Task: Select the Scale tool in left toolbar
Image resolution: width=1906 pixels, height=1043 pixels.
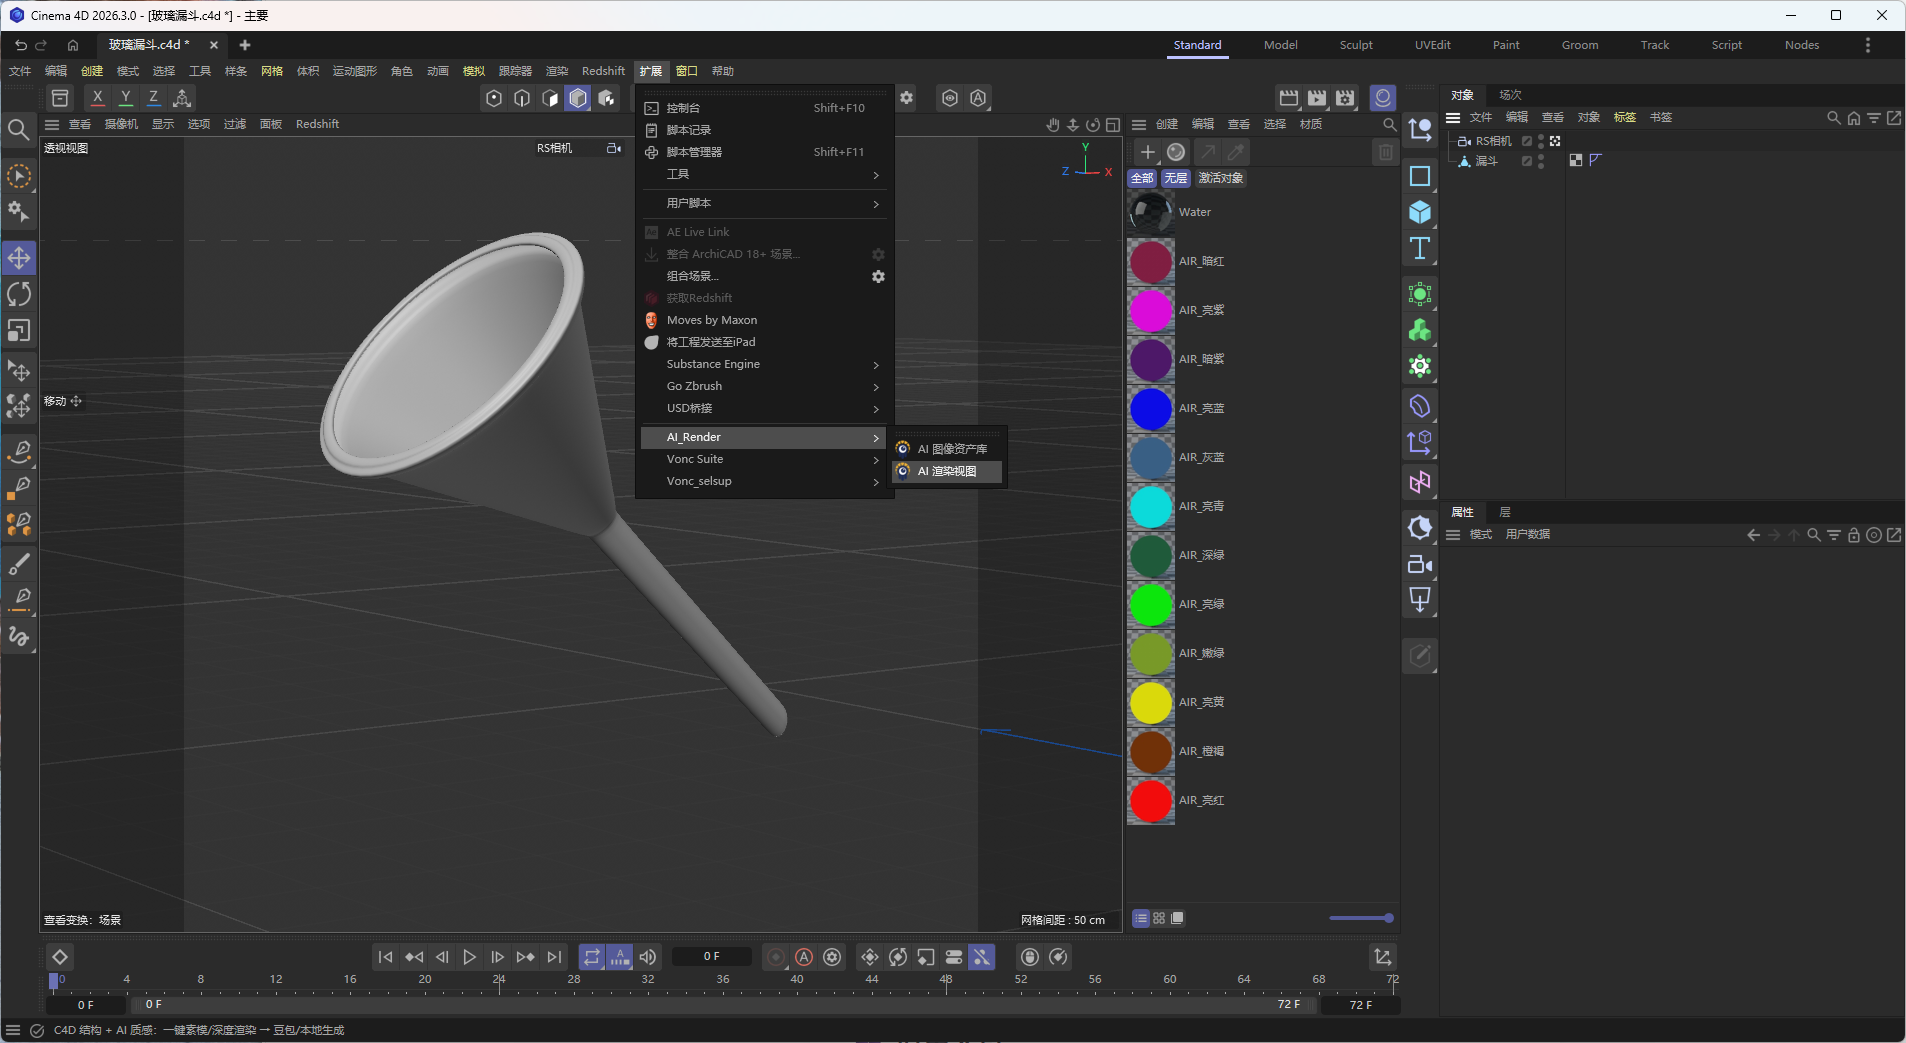Action: (x=19, y=330)
